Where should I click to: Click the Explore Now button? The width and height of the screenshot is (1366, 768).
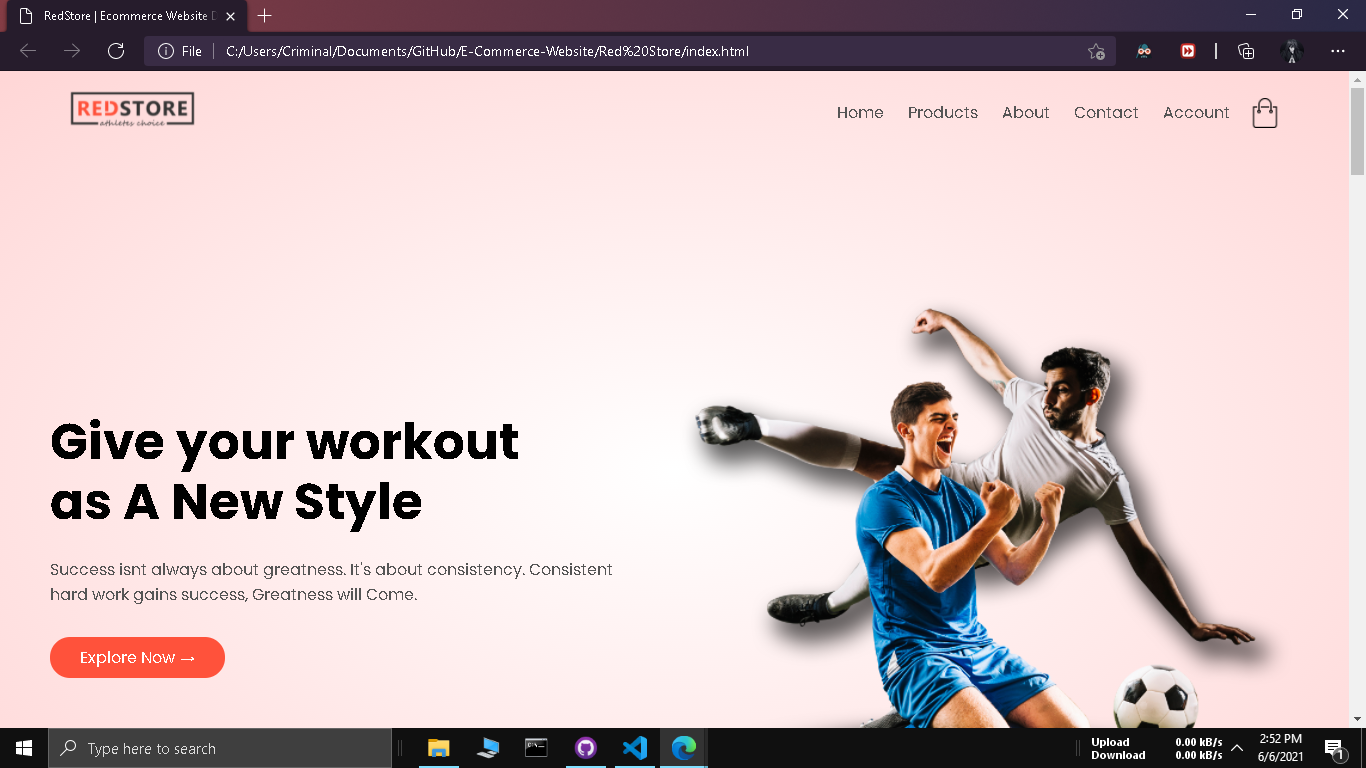pos(137,657)
